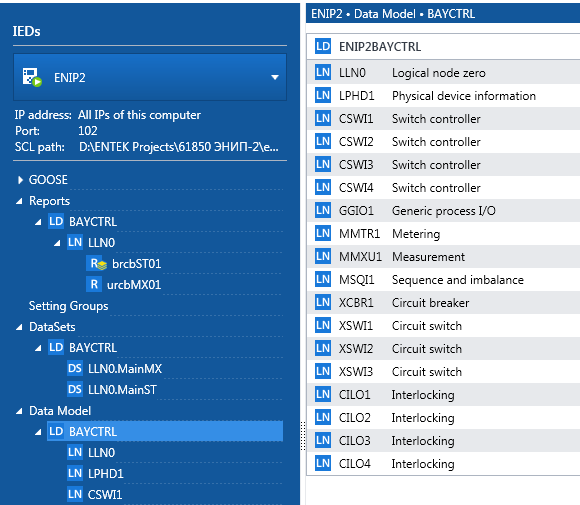Screen dimensions: 580x505
Task: Select the MSQI1 Sequence and imbalance row
Action: (x=443, y=279)
